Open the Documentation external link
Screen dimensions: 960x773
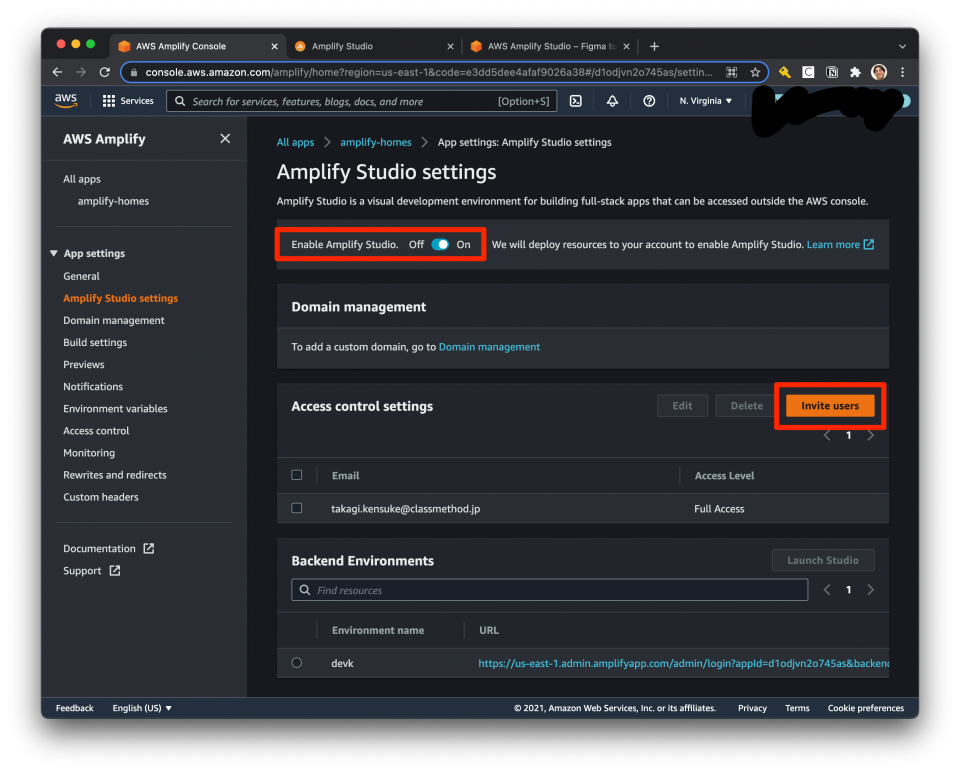(108, 548)
